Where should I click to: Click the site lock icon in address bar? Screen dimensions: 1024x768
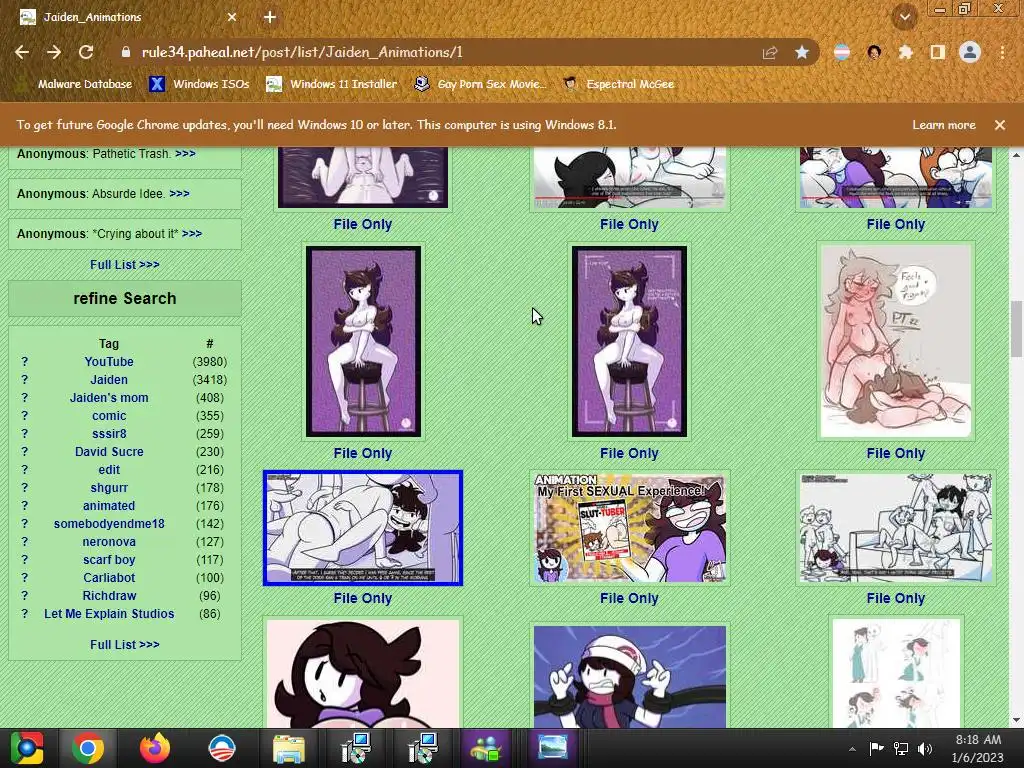click(x=126, y=52)
